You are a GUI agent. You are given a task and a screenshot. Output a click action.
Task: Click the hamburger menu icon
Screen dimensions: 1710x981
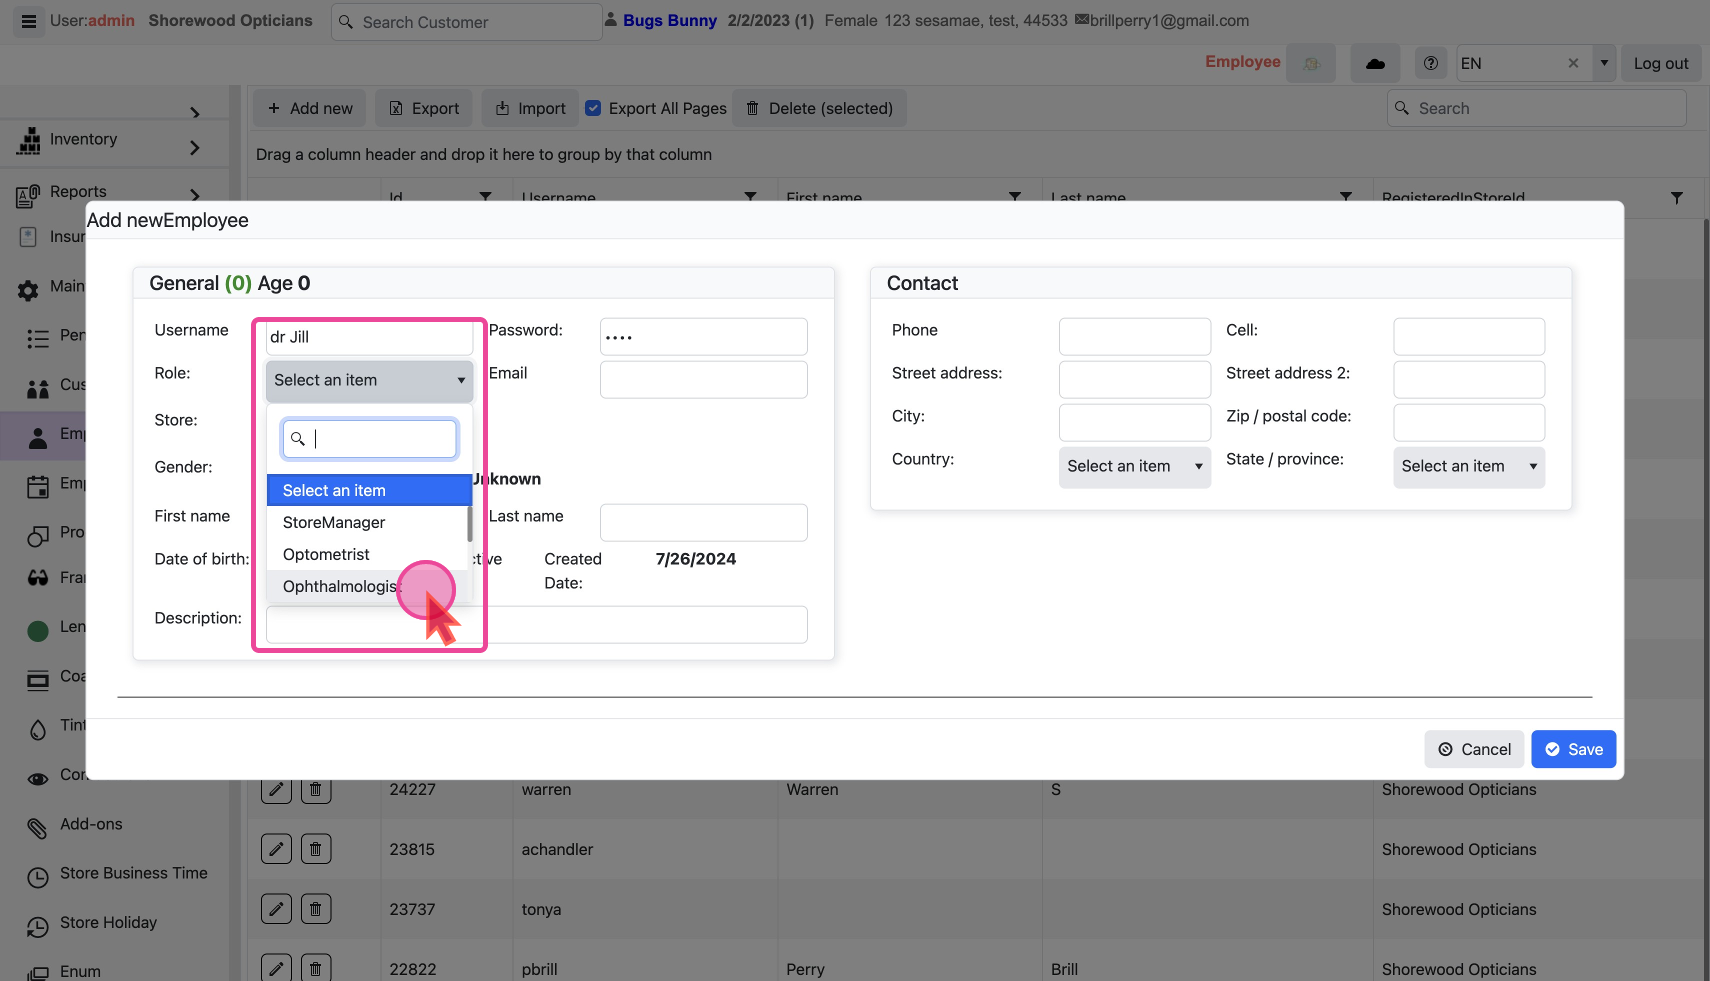pos(29,21)
